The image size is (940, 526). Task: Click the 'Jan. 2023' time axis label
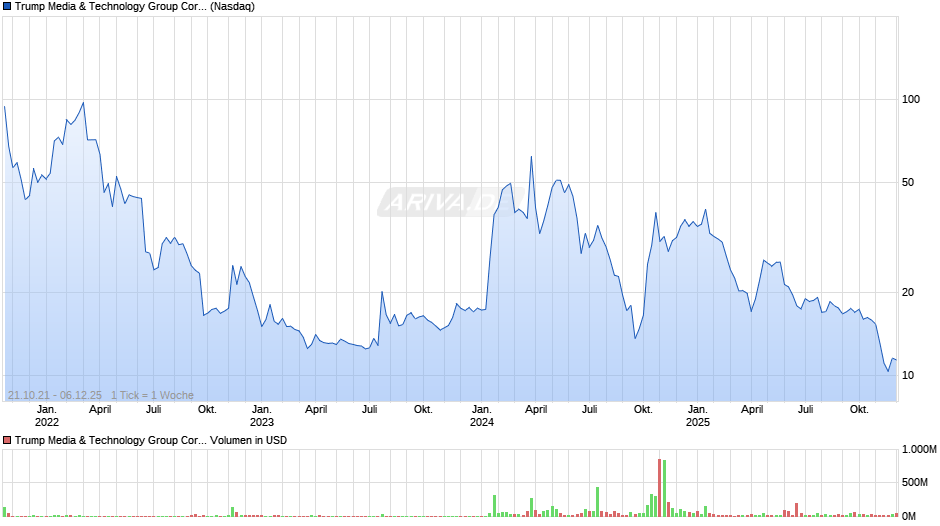tap(261, 416)
